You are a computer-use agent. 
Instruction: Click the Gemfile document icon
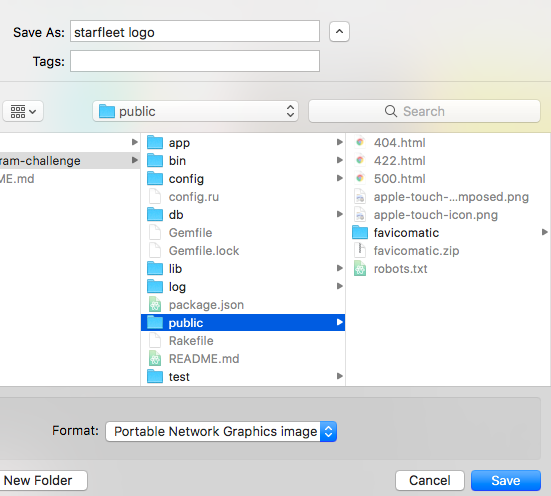click(x=155, y=233)
